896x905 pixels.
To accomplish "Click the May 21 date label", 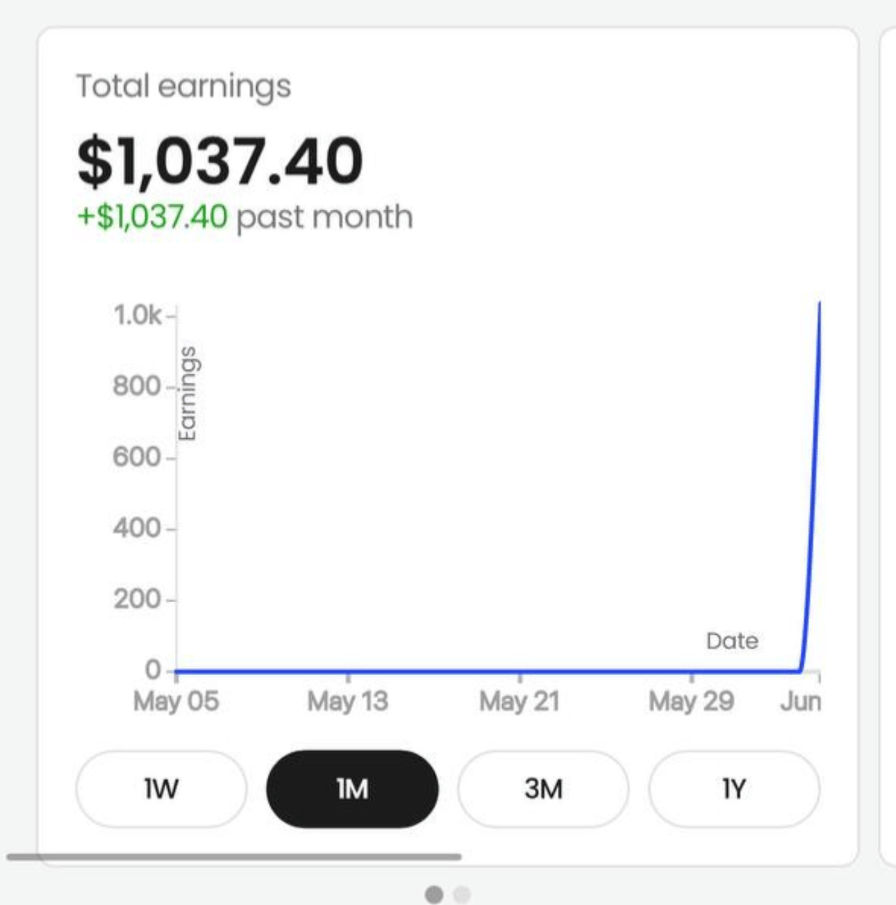I will [519, 701].
